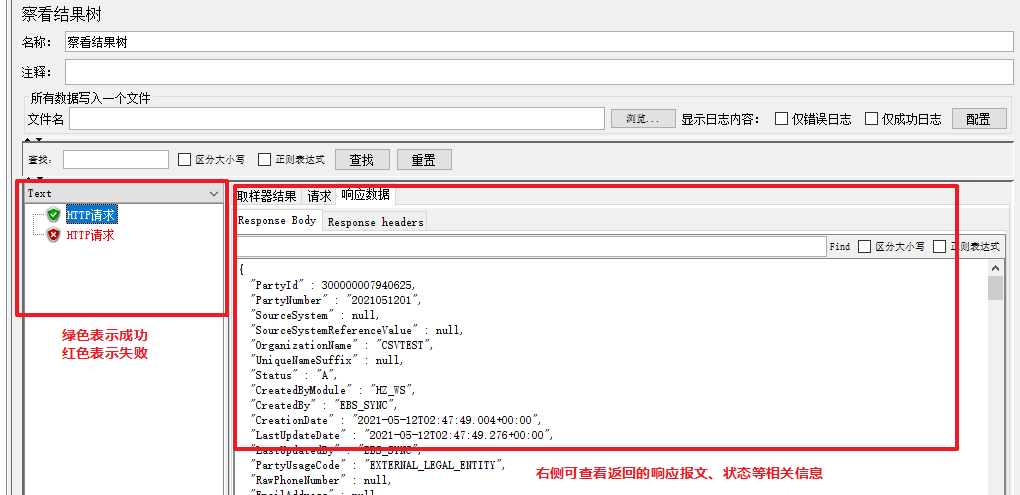Click the 配置 button
The height and width of the screenshot is (495, 1020).
coord(979,119)
